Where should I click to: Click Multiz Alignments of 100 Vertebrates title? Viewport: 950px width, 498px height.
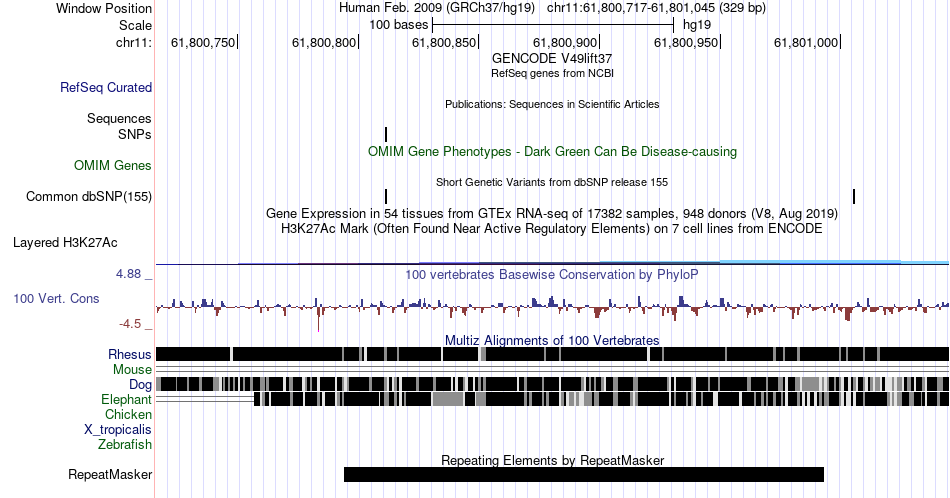click(552, 340)
